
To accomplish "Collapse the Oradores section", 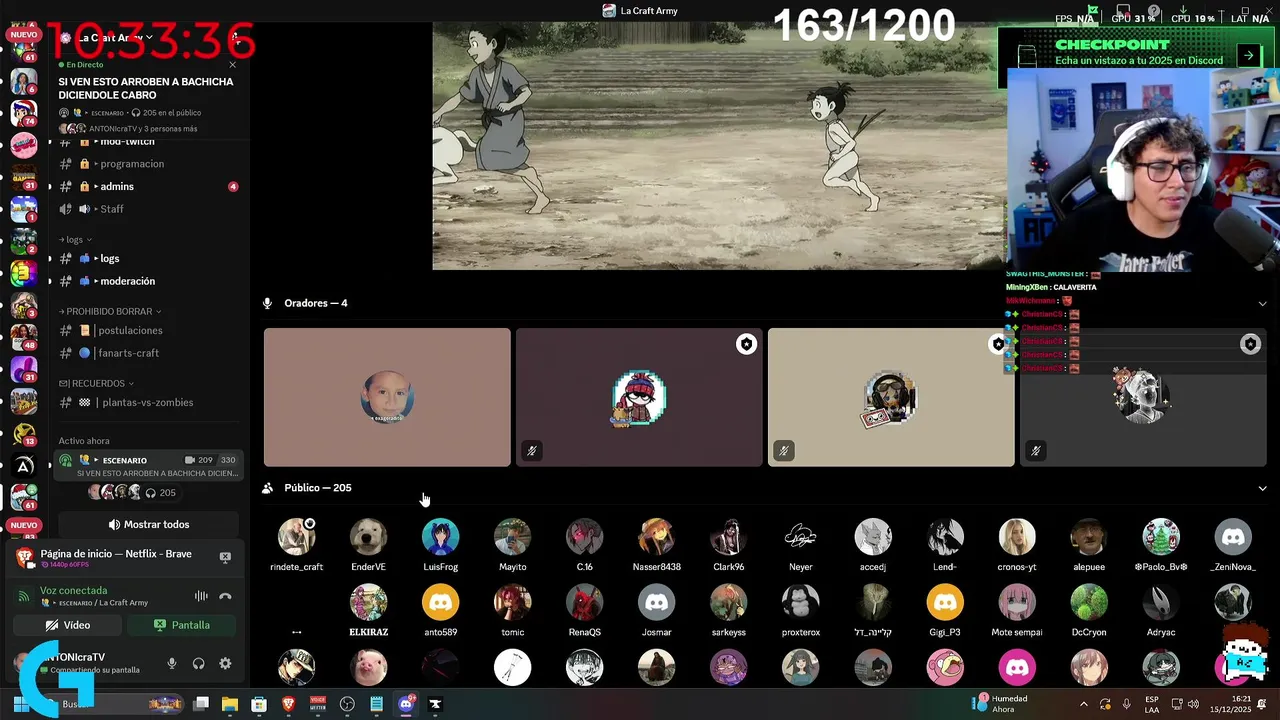I will tap(1262, 303).
